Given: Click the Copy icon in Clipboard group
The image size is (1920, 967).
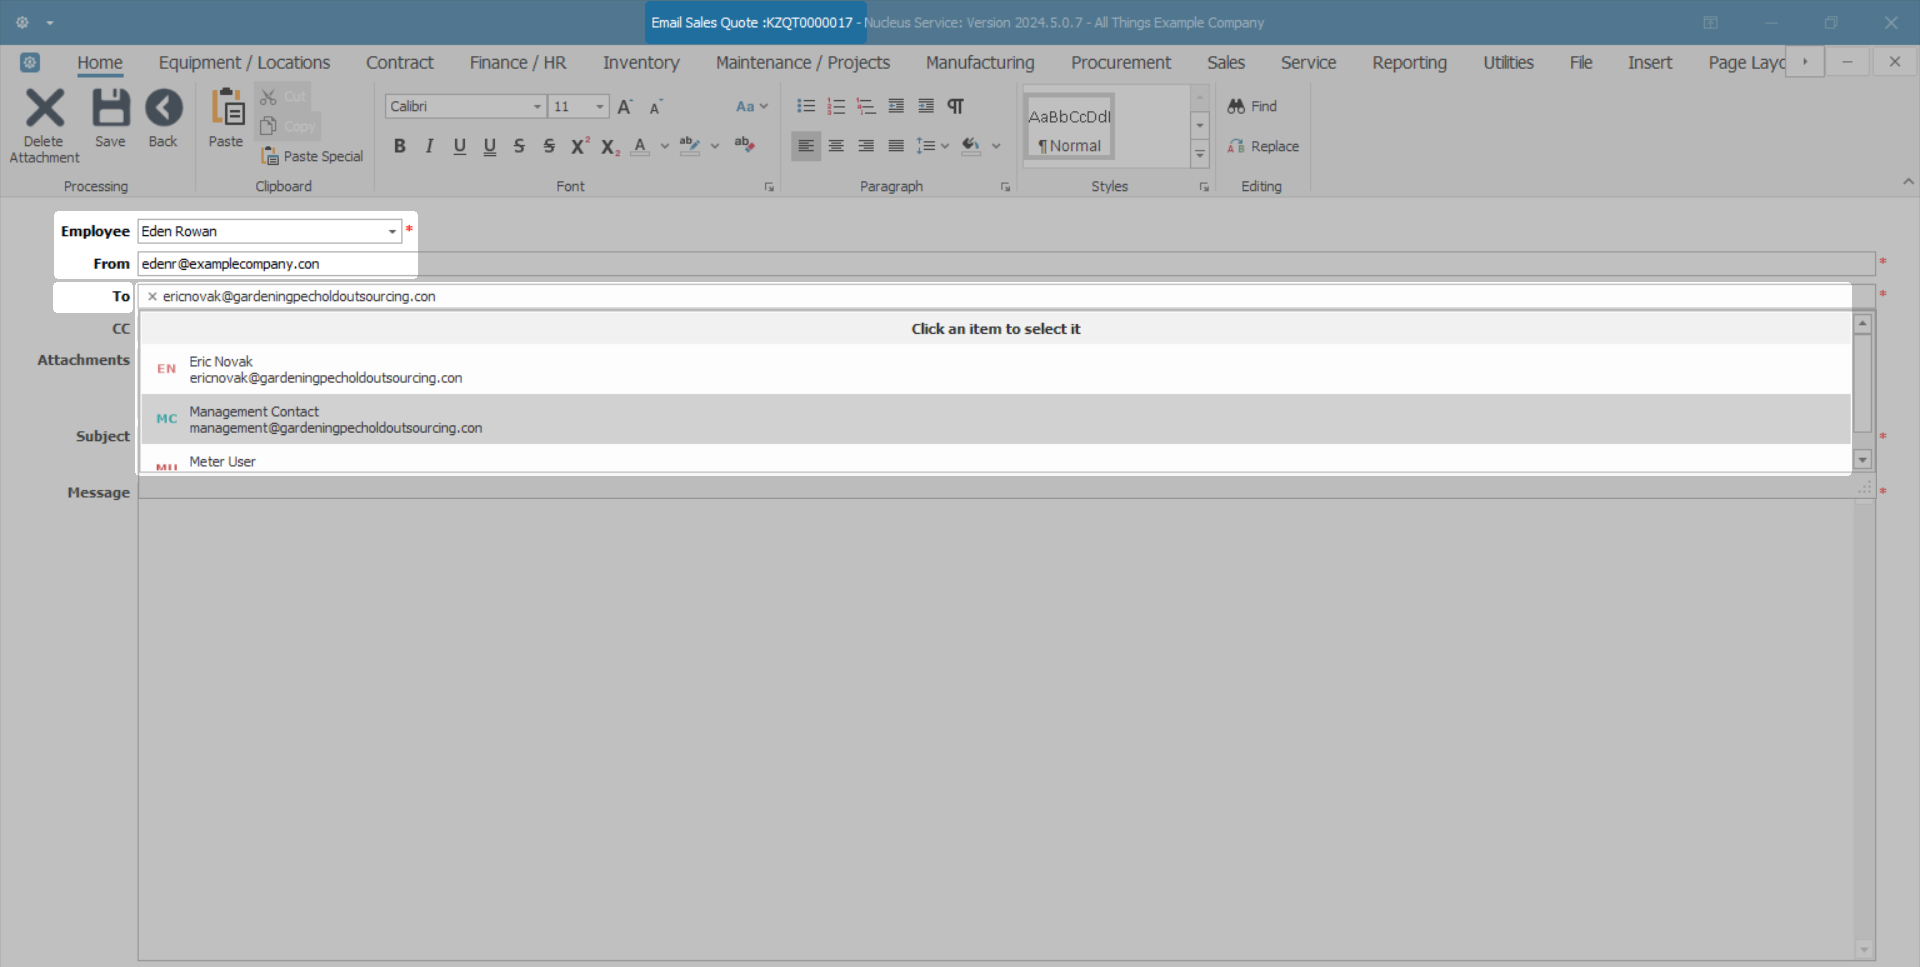Looking at the screenshot, I should coord(268,126).
